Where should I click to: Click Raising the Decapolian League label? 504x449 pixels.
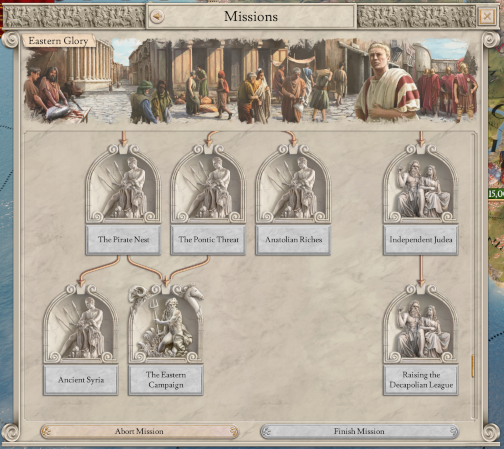click(x=421, y=380)
